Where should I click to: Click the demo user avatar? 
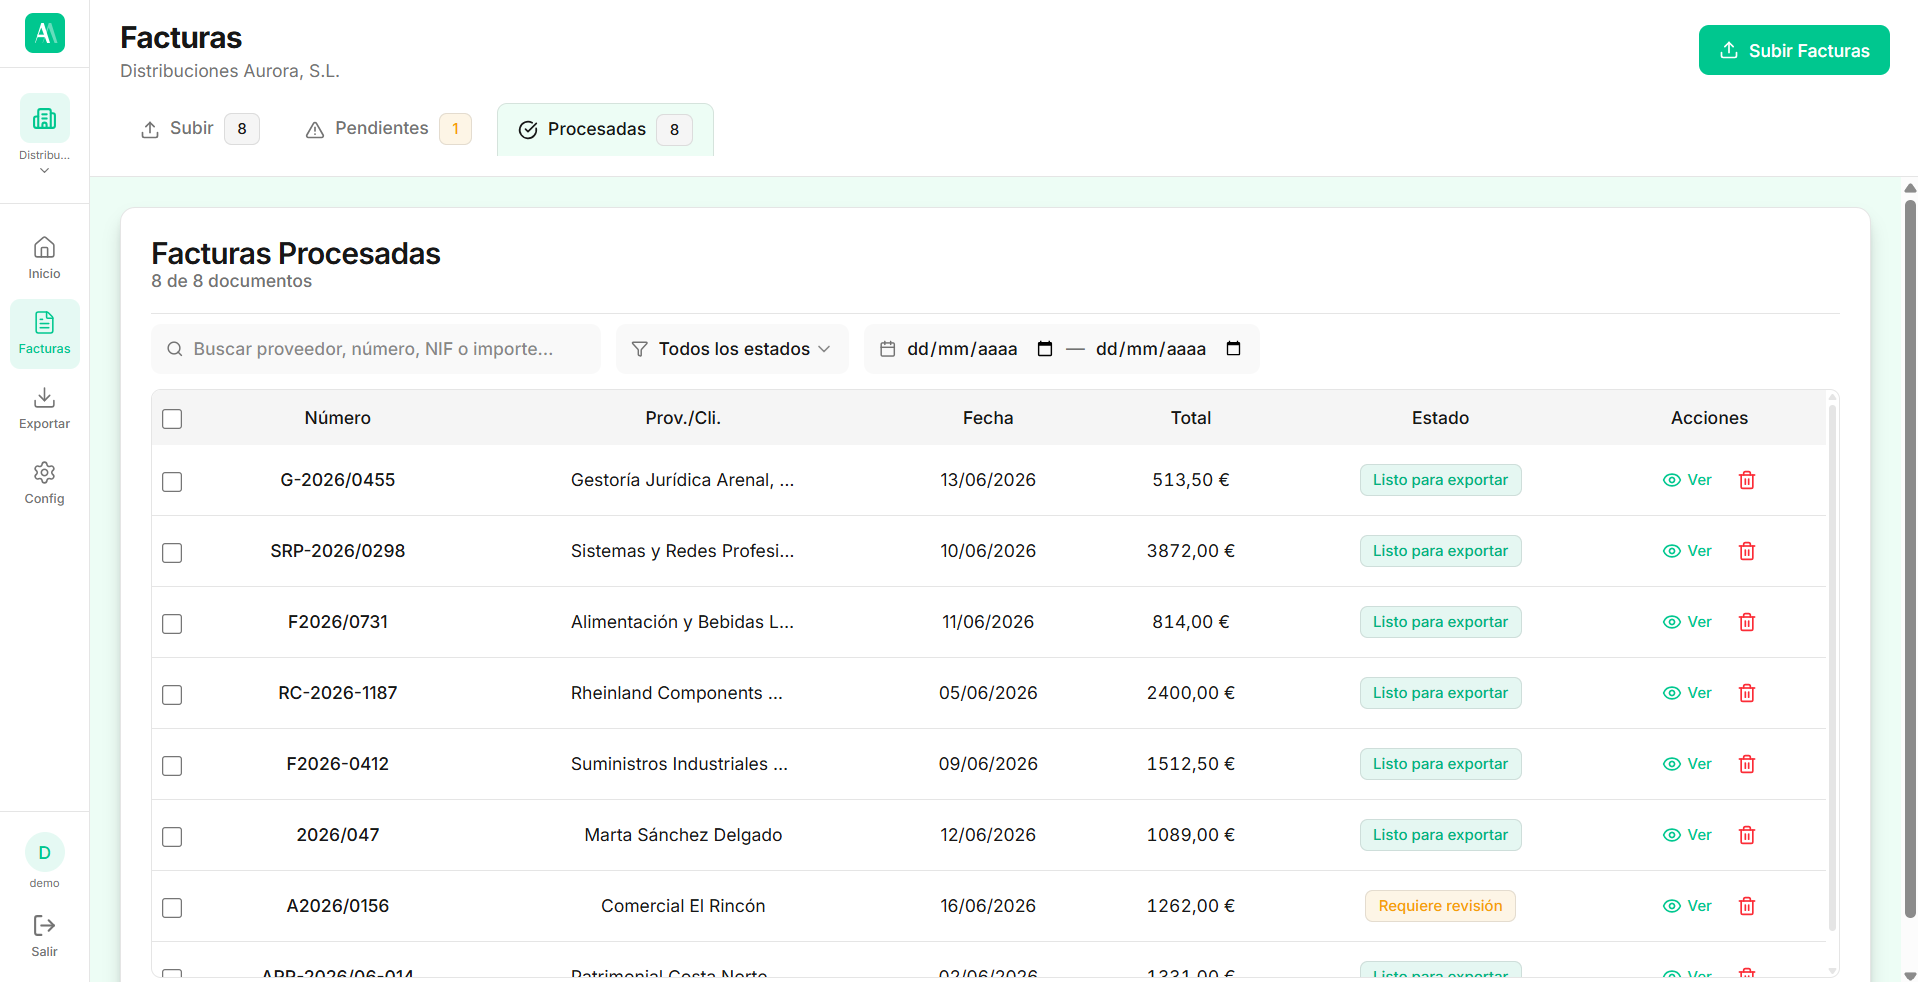pyautogui.click(x=45, y=853)
